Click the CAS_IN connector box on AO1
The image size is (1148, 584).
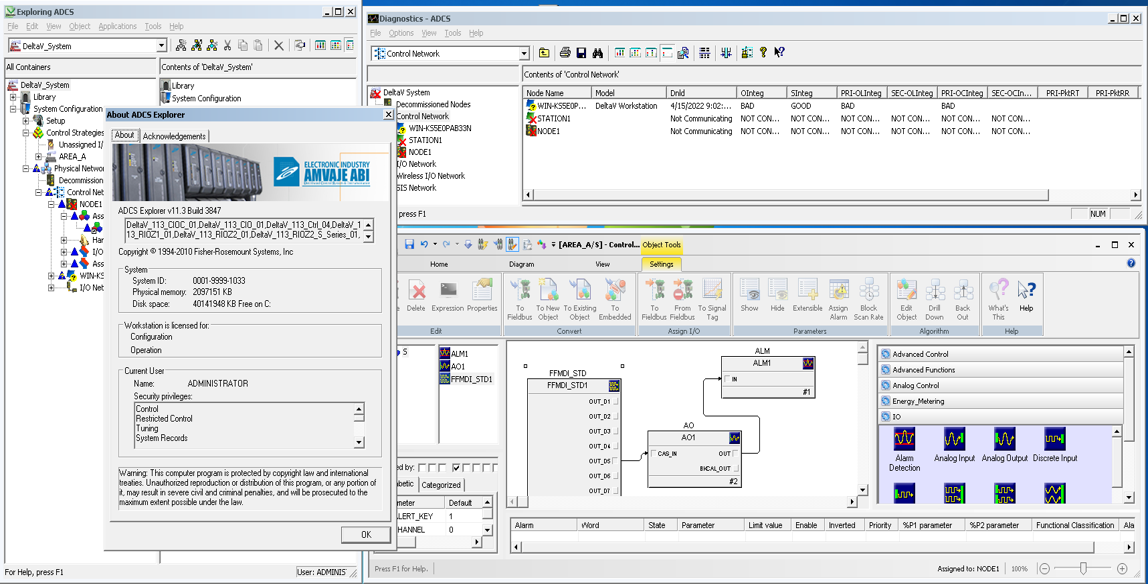pos(653,454)
